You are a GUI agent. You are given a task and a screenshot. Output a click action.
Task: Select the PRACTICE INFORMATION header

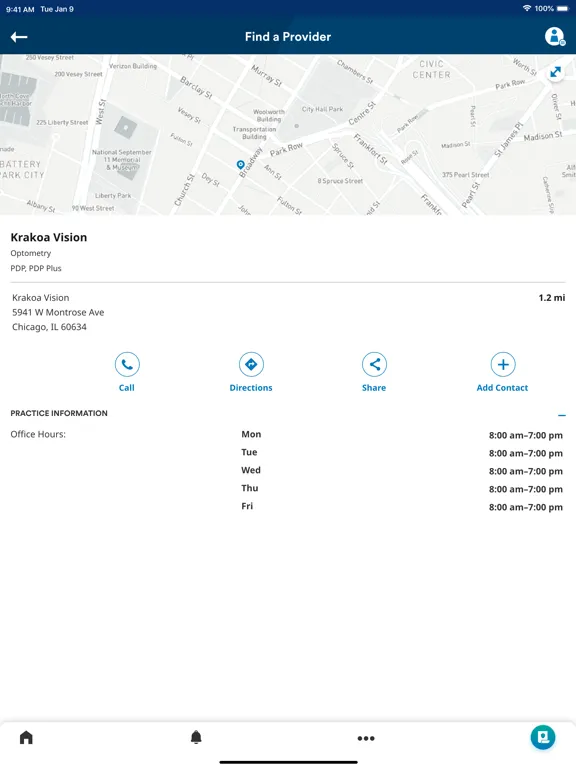coord(59,413)
